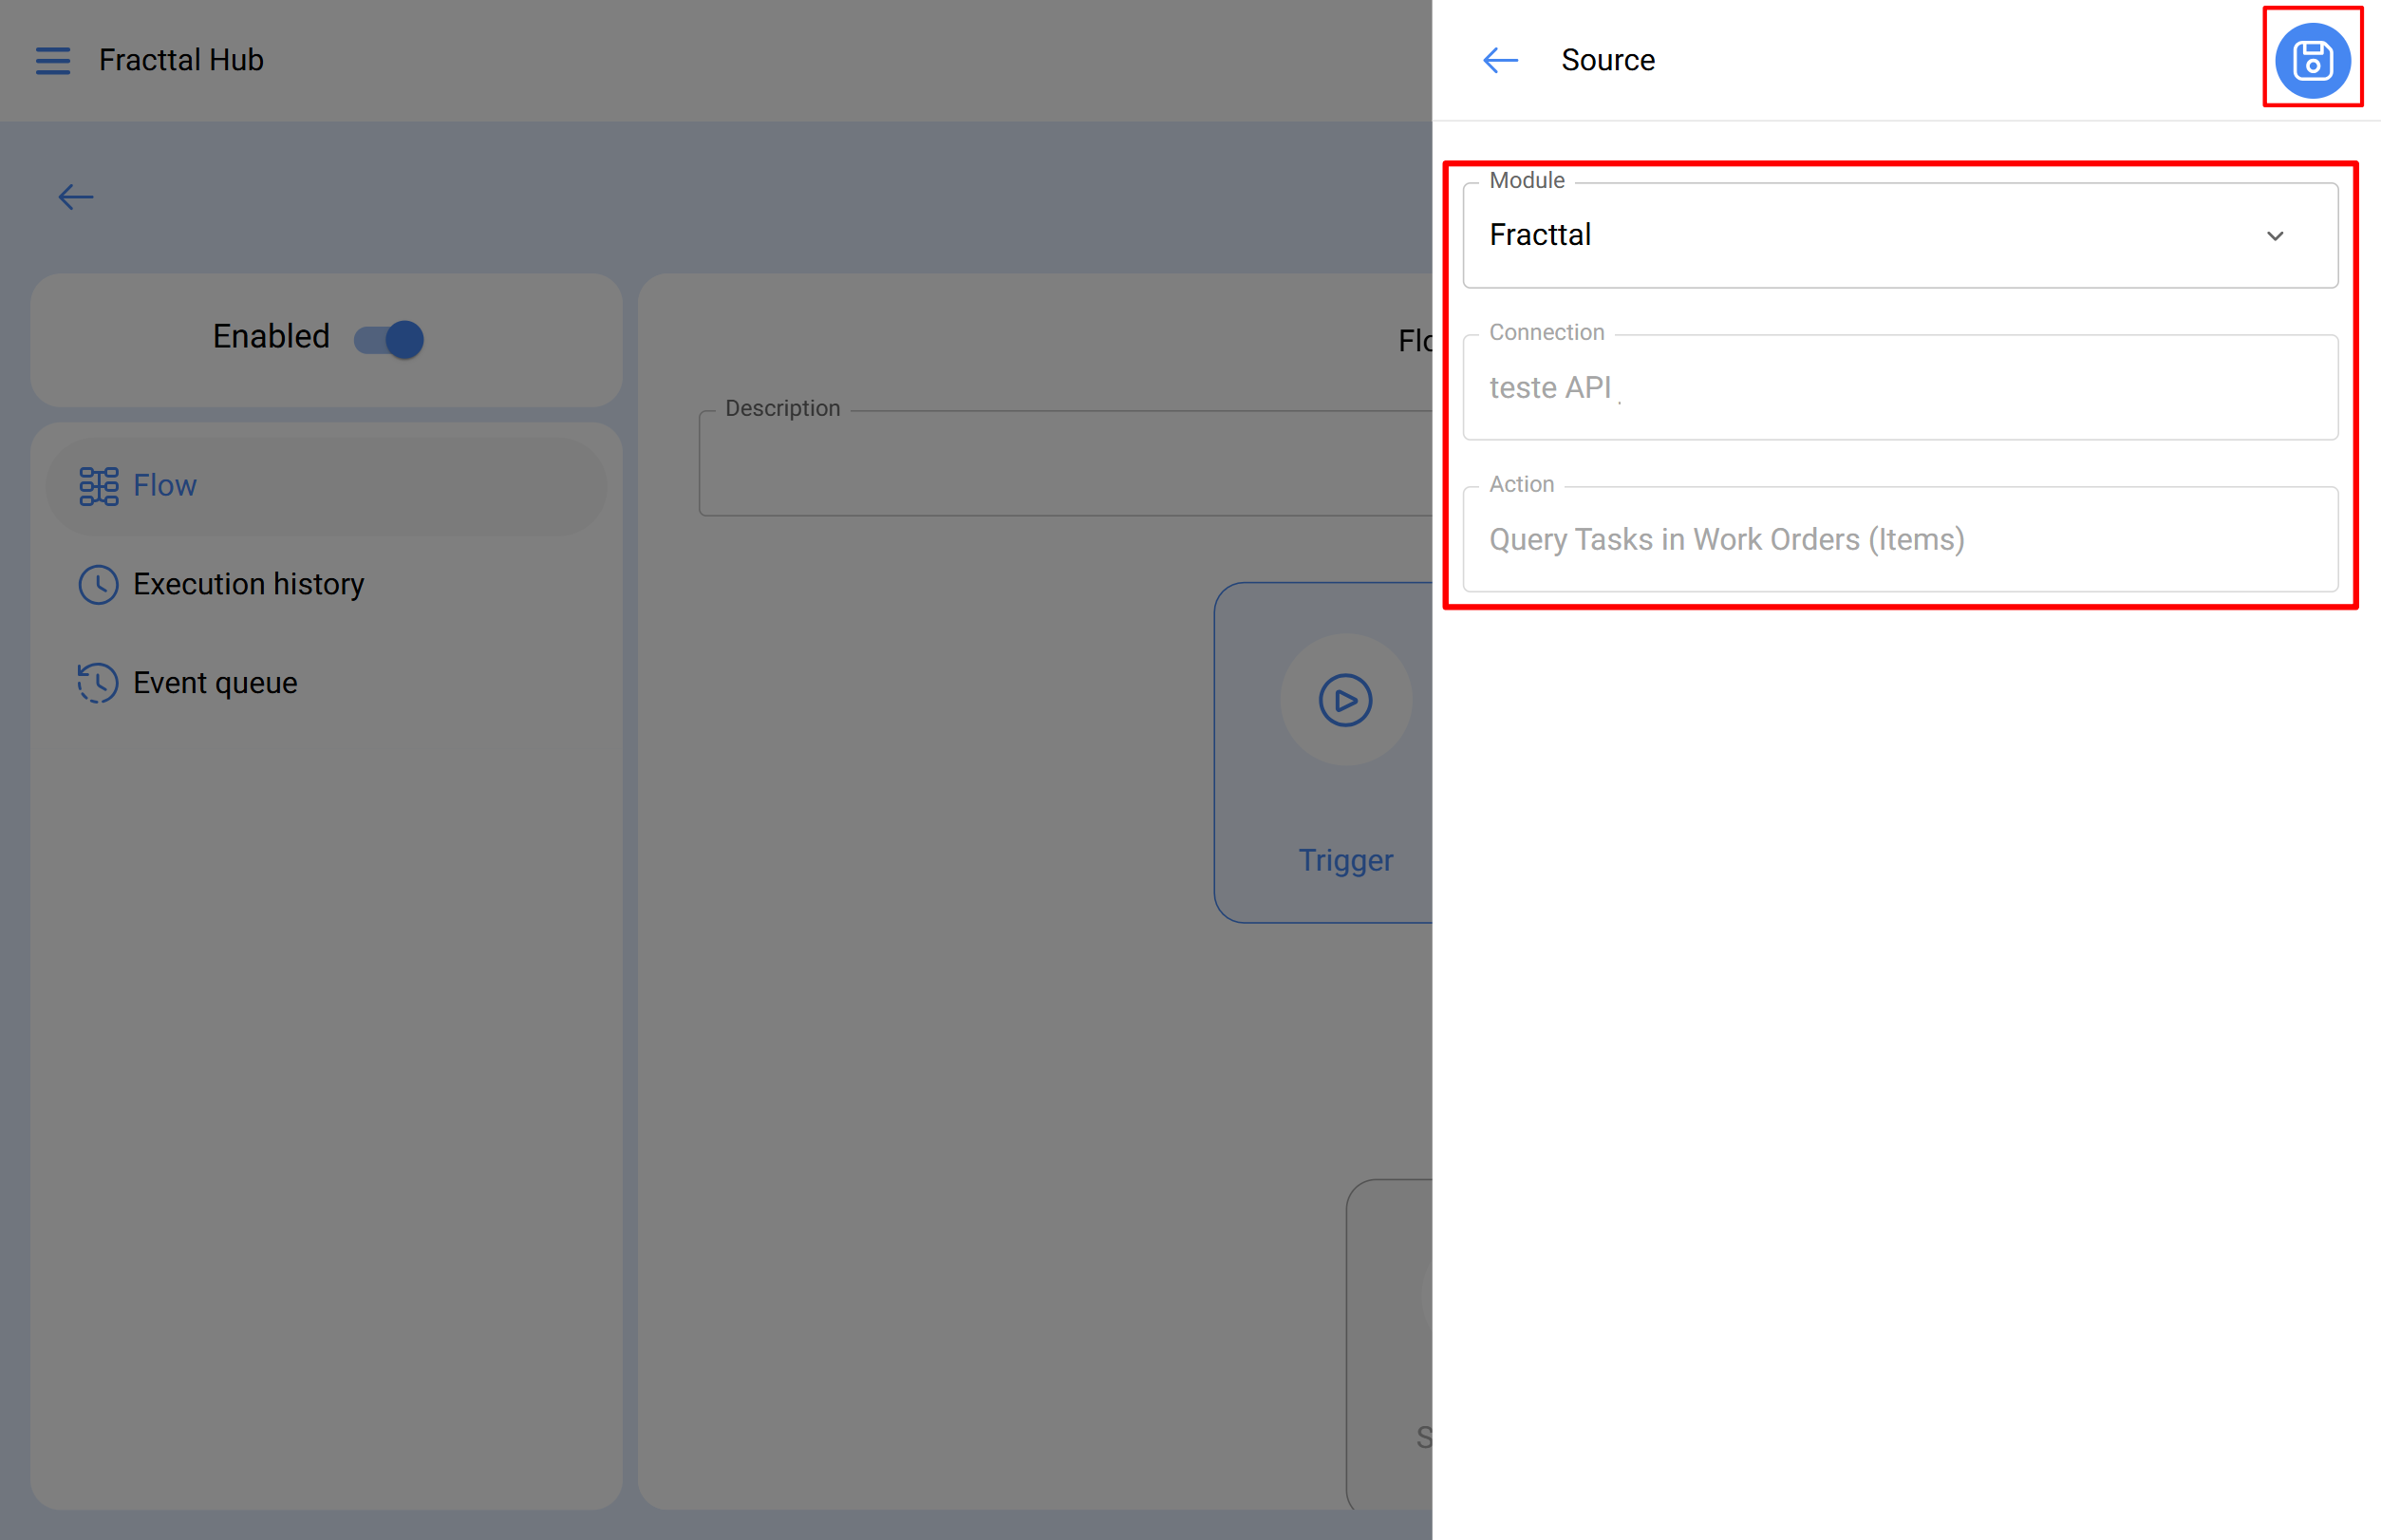This screenshot has width=2381, height=1540.
Task: Click the Flow diagram icon in sidebar
Action: click(98, 486)
